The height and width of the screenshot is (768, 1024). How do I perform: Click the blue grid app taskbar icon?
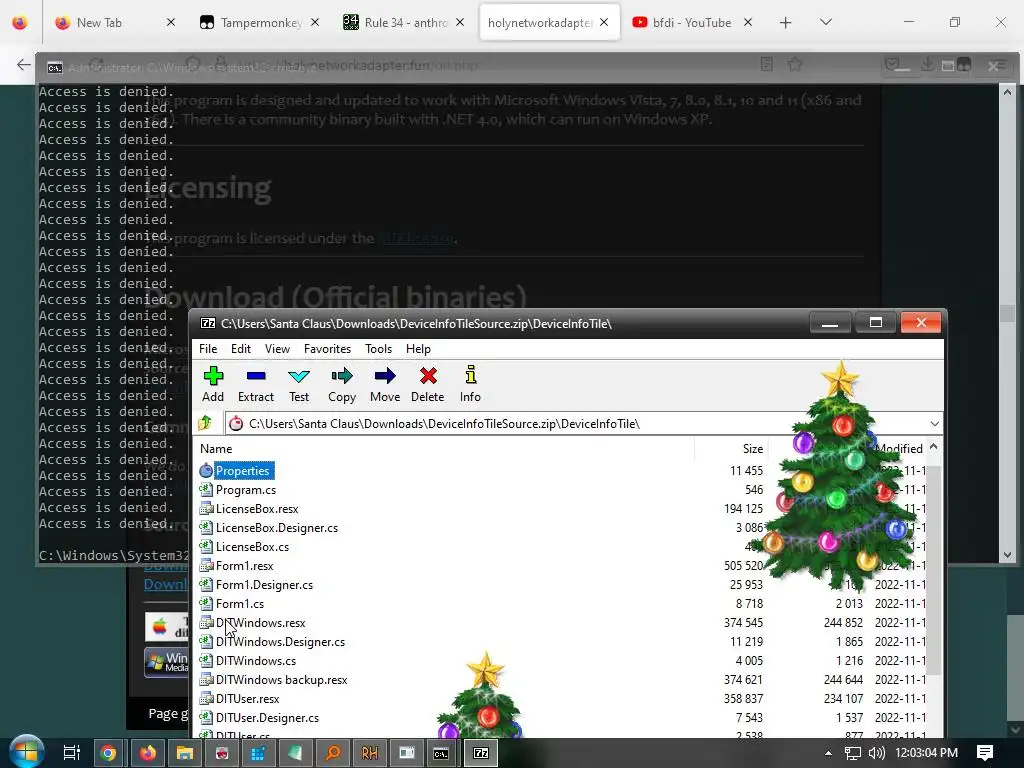258,752
